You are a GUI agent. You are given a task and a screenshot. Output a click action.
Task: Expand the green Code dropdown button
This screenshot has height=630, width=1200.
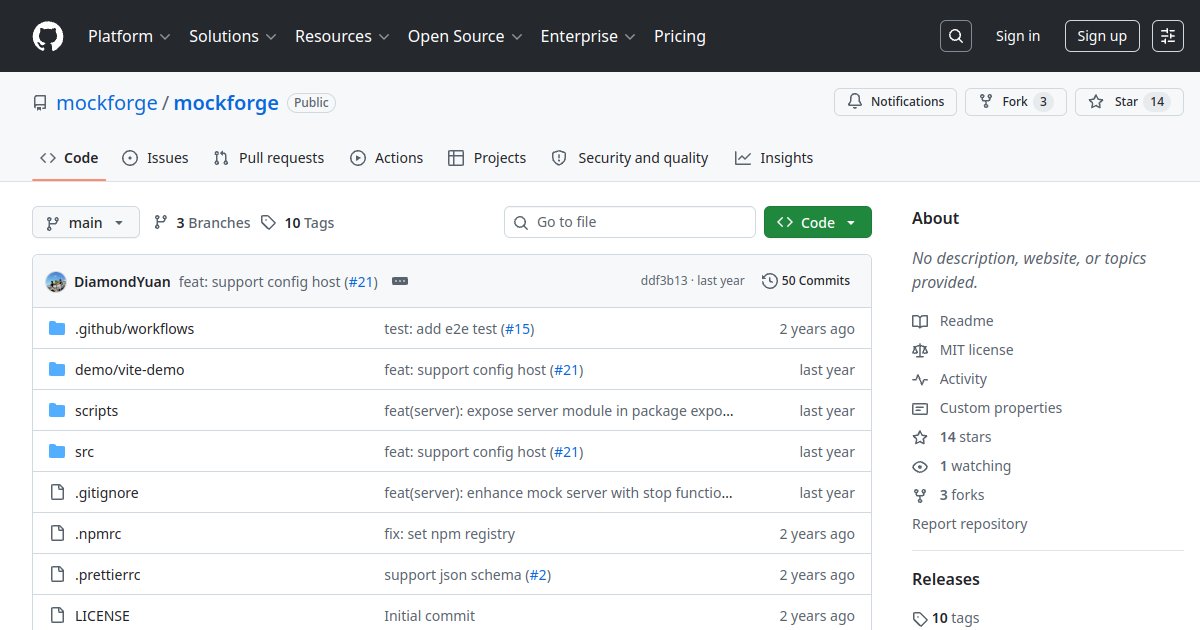coord(818,223)
